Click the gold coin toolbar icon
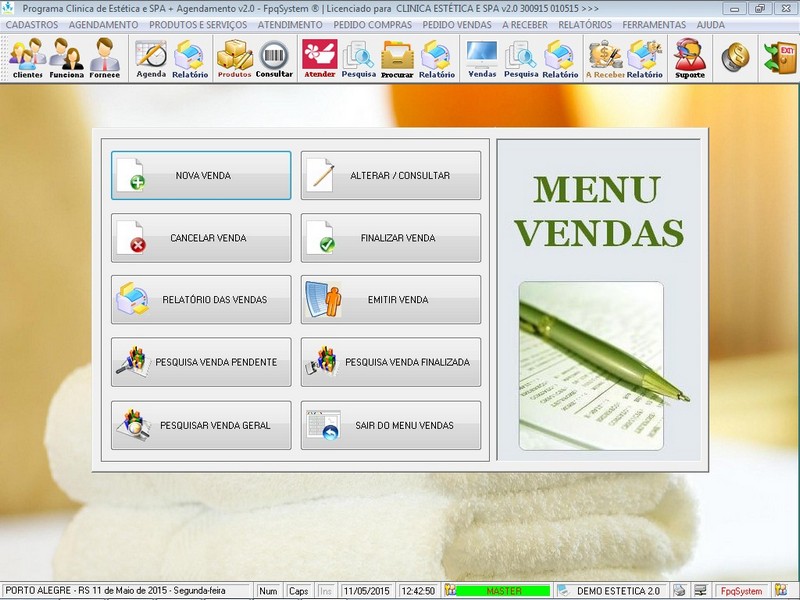The width and height of the screenshot is (800, 600). point(735,57)
